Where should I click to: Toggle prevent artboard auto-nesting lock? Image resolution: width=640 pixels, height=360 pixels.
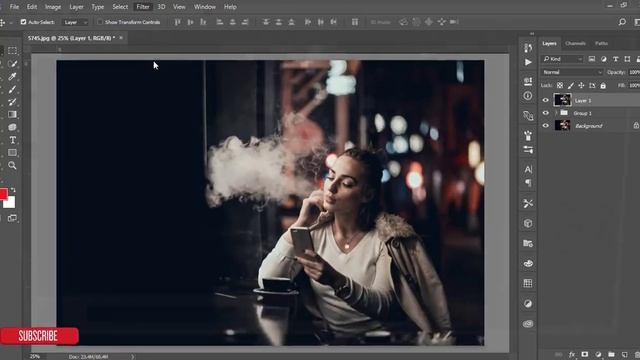click(592, 85)
